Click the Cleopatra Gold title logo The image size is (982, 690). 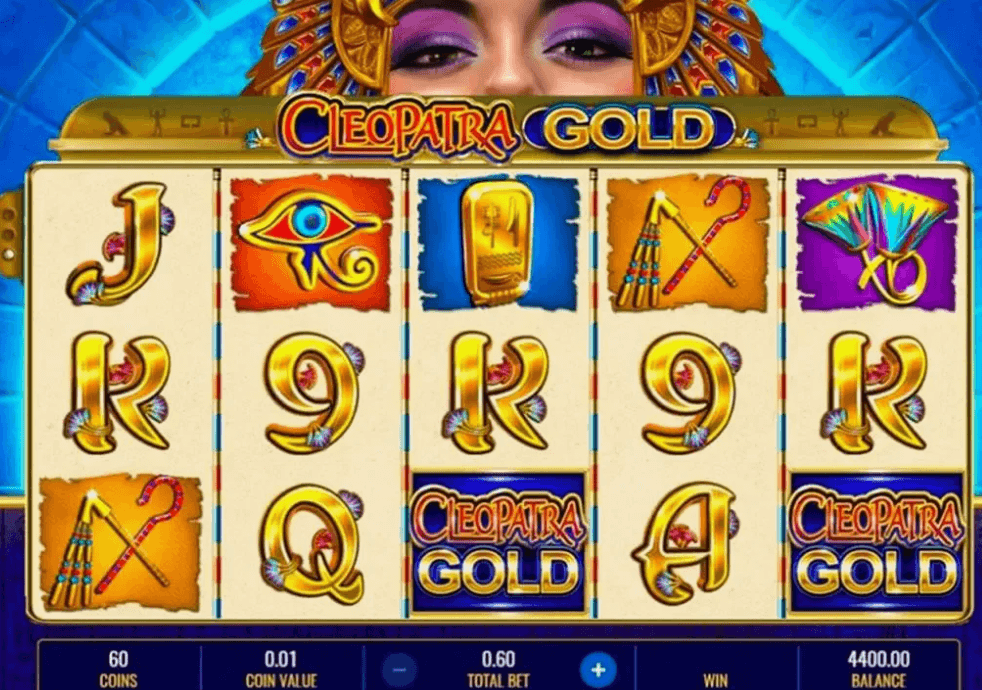506,128
